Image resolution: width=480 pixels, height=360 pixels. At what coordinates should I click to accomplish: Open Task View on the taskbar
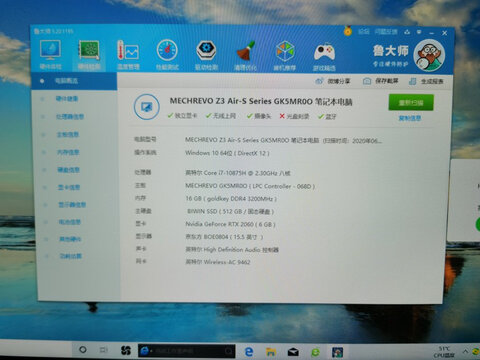tap(104, 350)
